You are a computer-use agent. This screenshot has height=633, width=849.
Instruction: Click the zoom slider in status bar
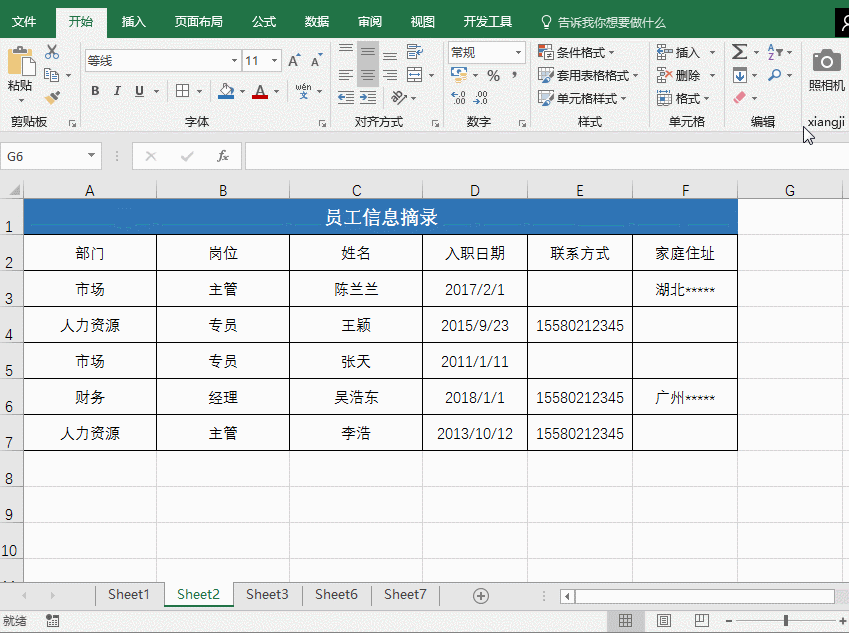pyautogui.click(x=786, y=621)
